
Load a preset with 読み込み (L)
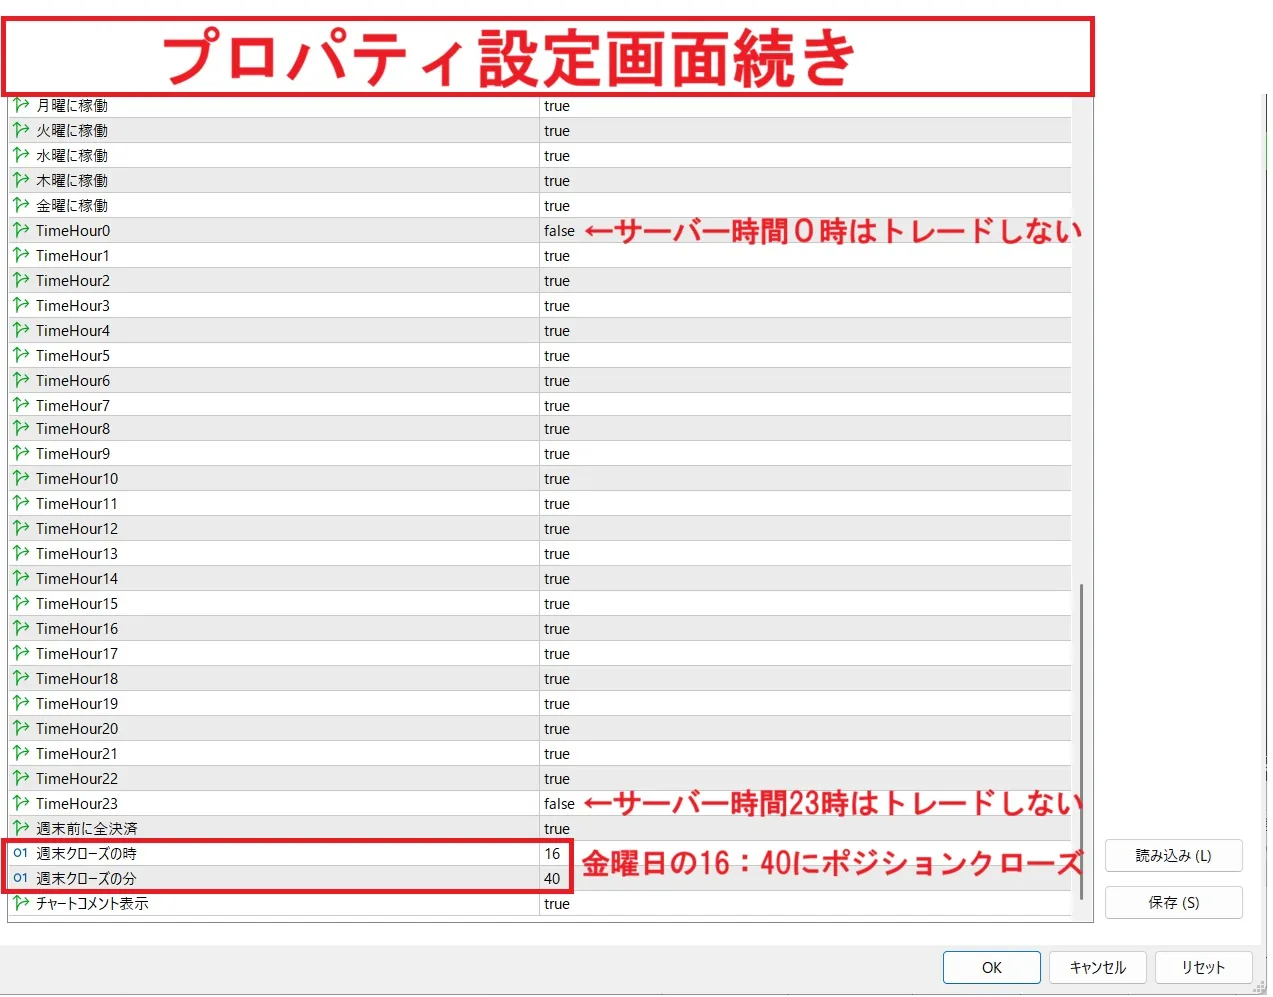(x=1173, y=856)
